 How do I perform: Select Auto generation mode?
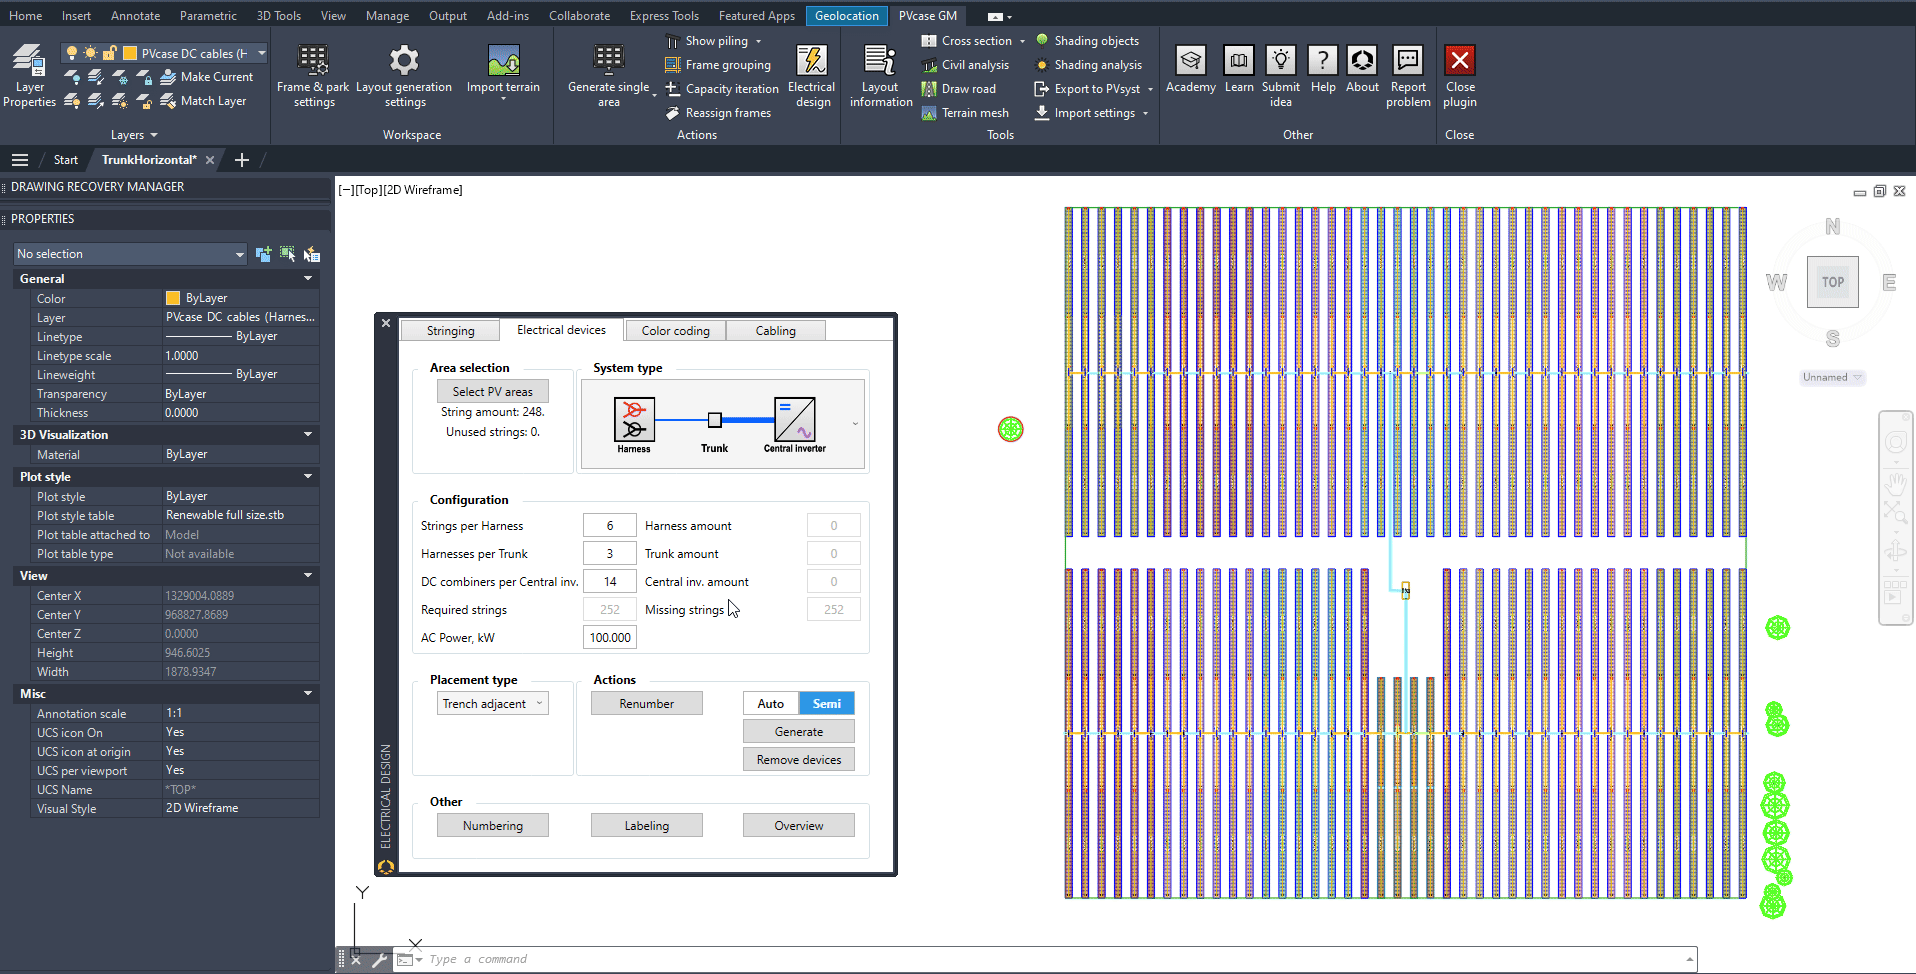pos(771,704)
